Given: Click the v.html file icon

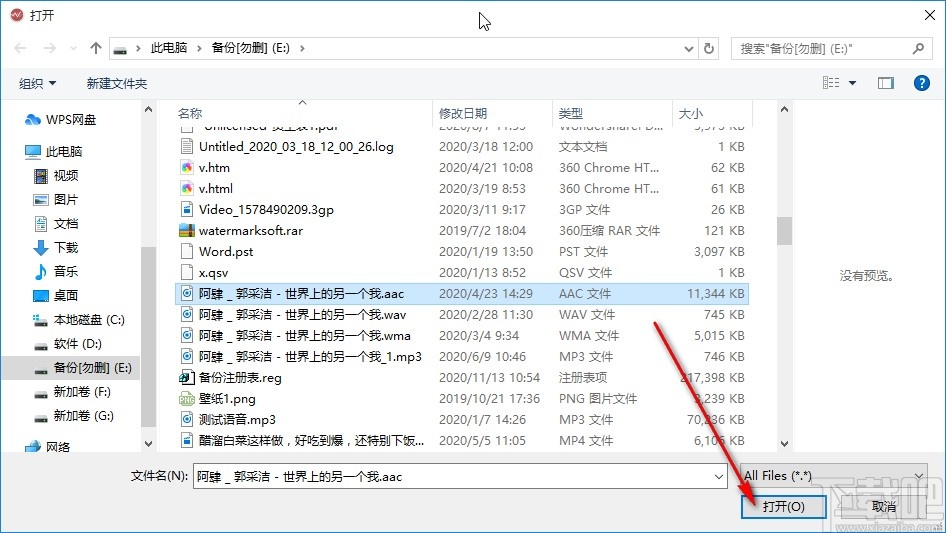Looking at the screenshot, I should tap(187, 189).
